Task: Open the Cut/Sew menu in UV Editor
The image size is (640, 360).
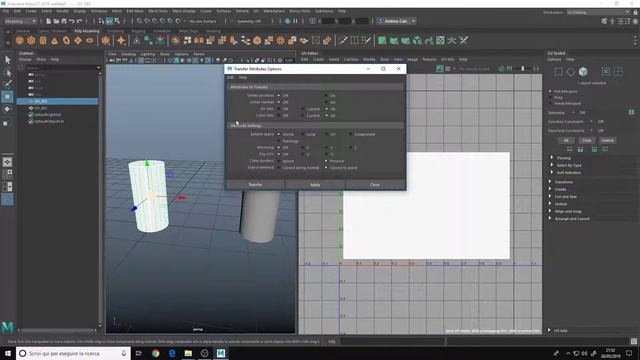Action: pos(351,60)
